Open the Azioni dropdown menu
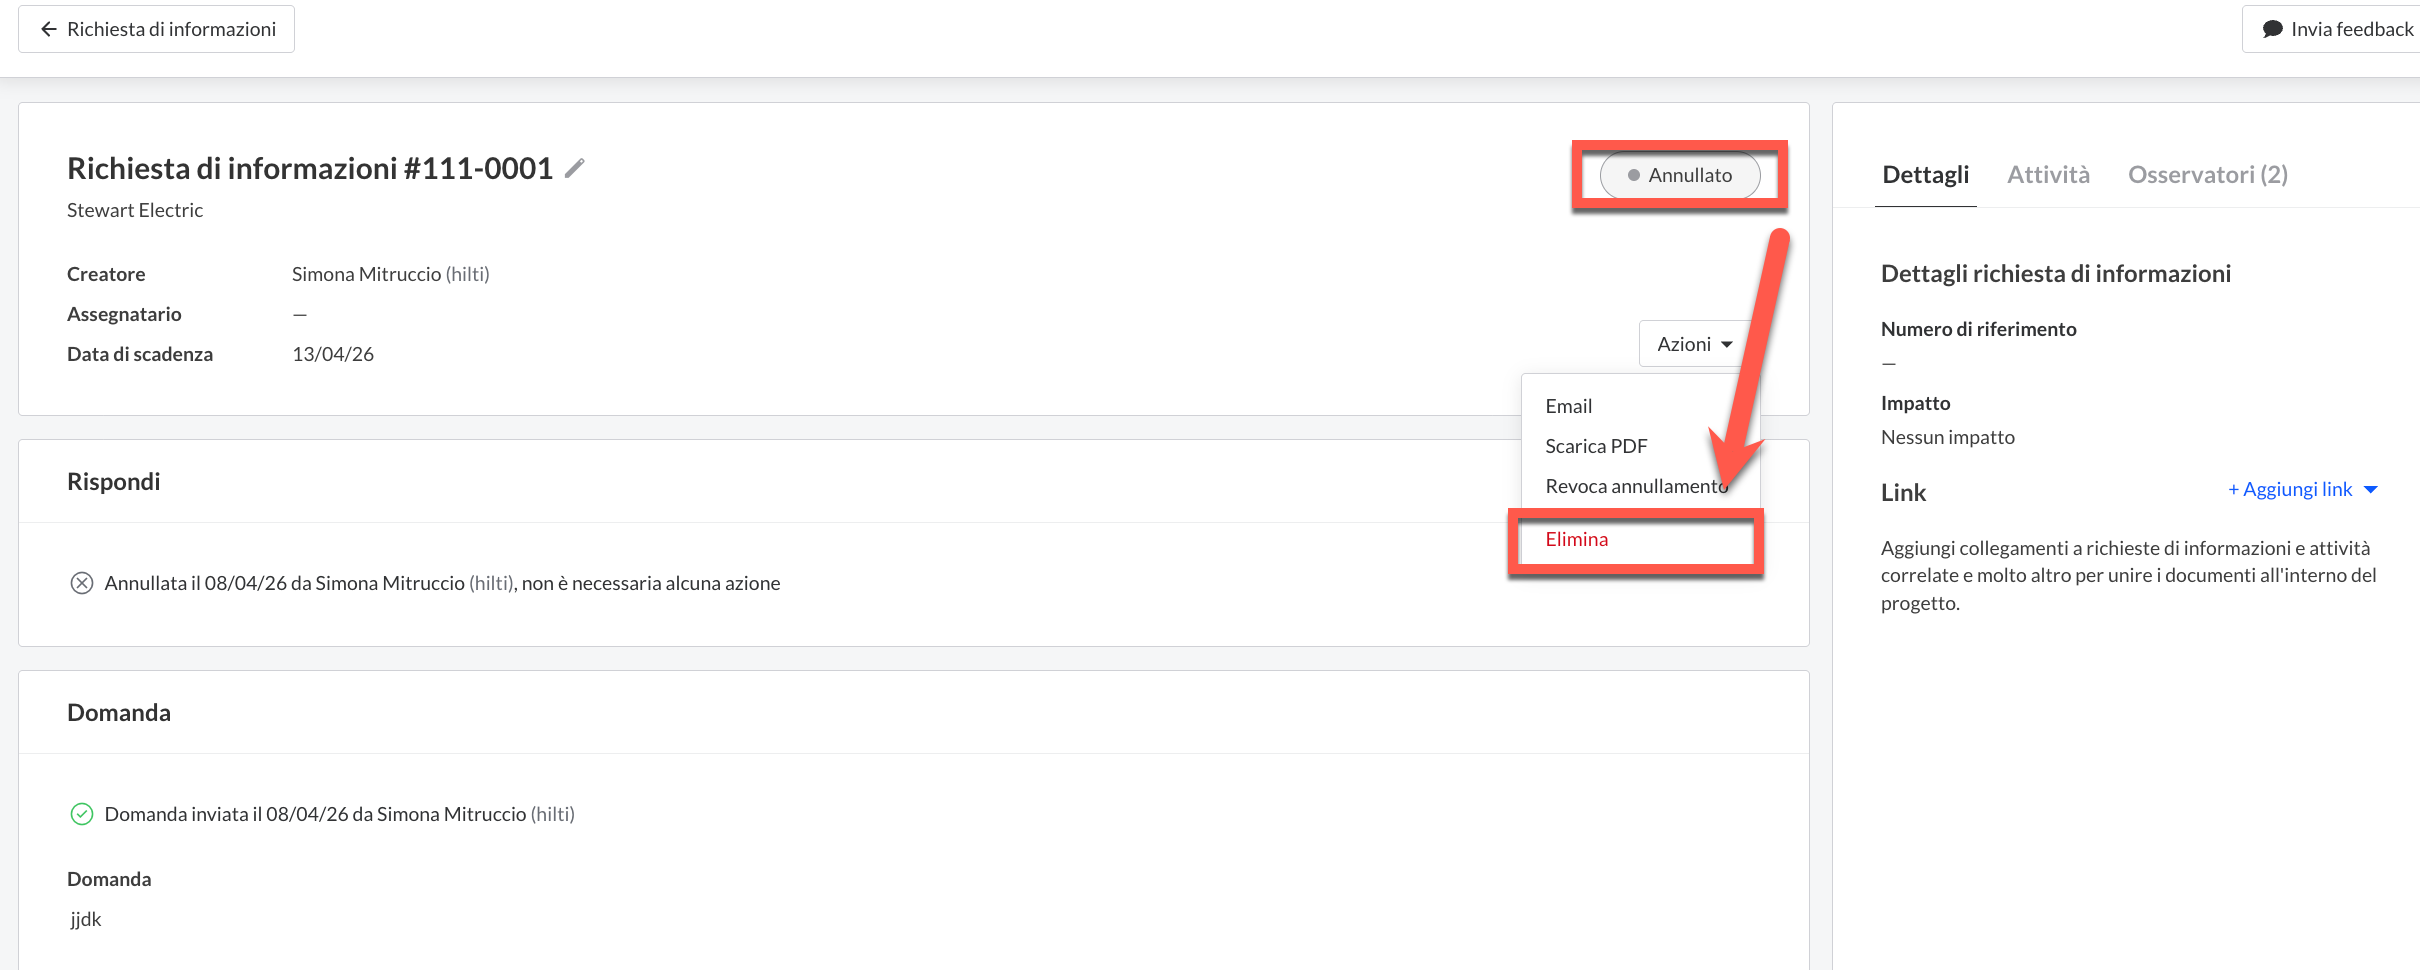The height and width of the screenshot is (970, 2420). pyautogui.click(x=1694, y=344)
